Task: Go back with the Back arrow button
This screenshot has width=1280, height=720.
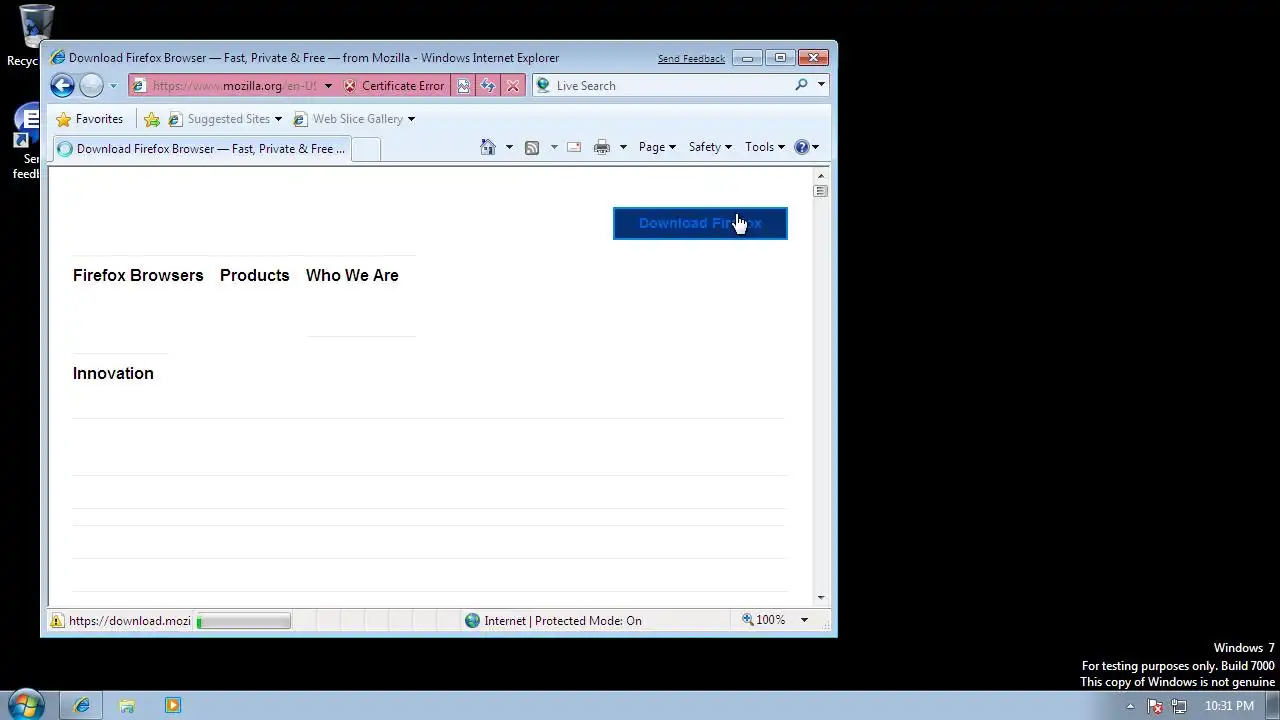Action: tap(62, 86)
